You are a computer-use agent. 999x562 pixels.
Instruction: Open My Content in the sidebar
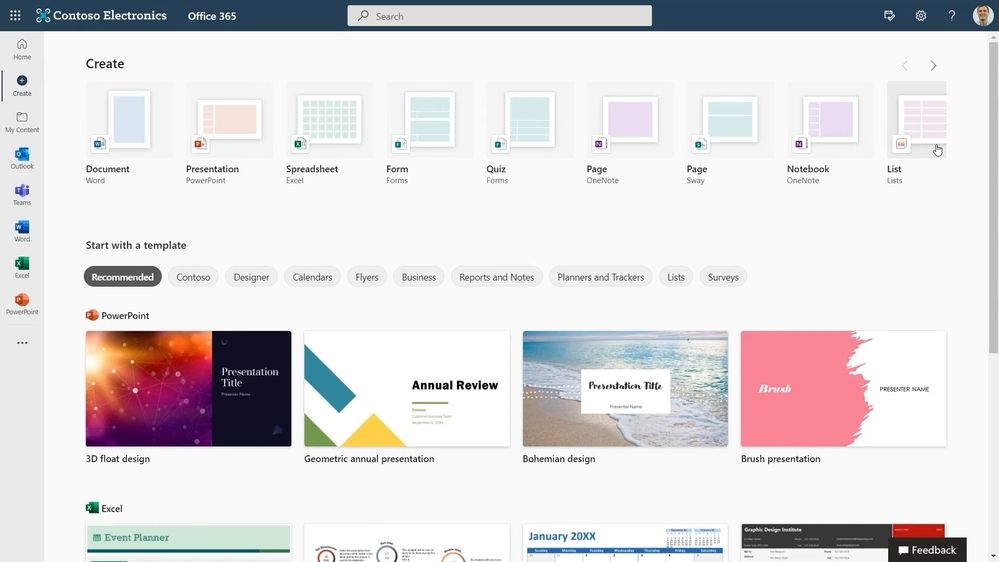tap(22, 122)
